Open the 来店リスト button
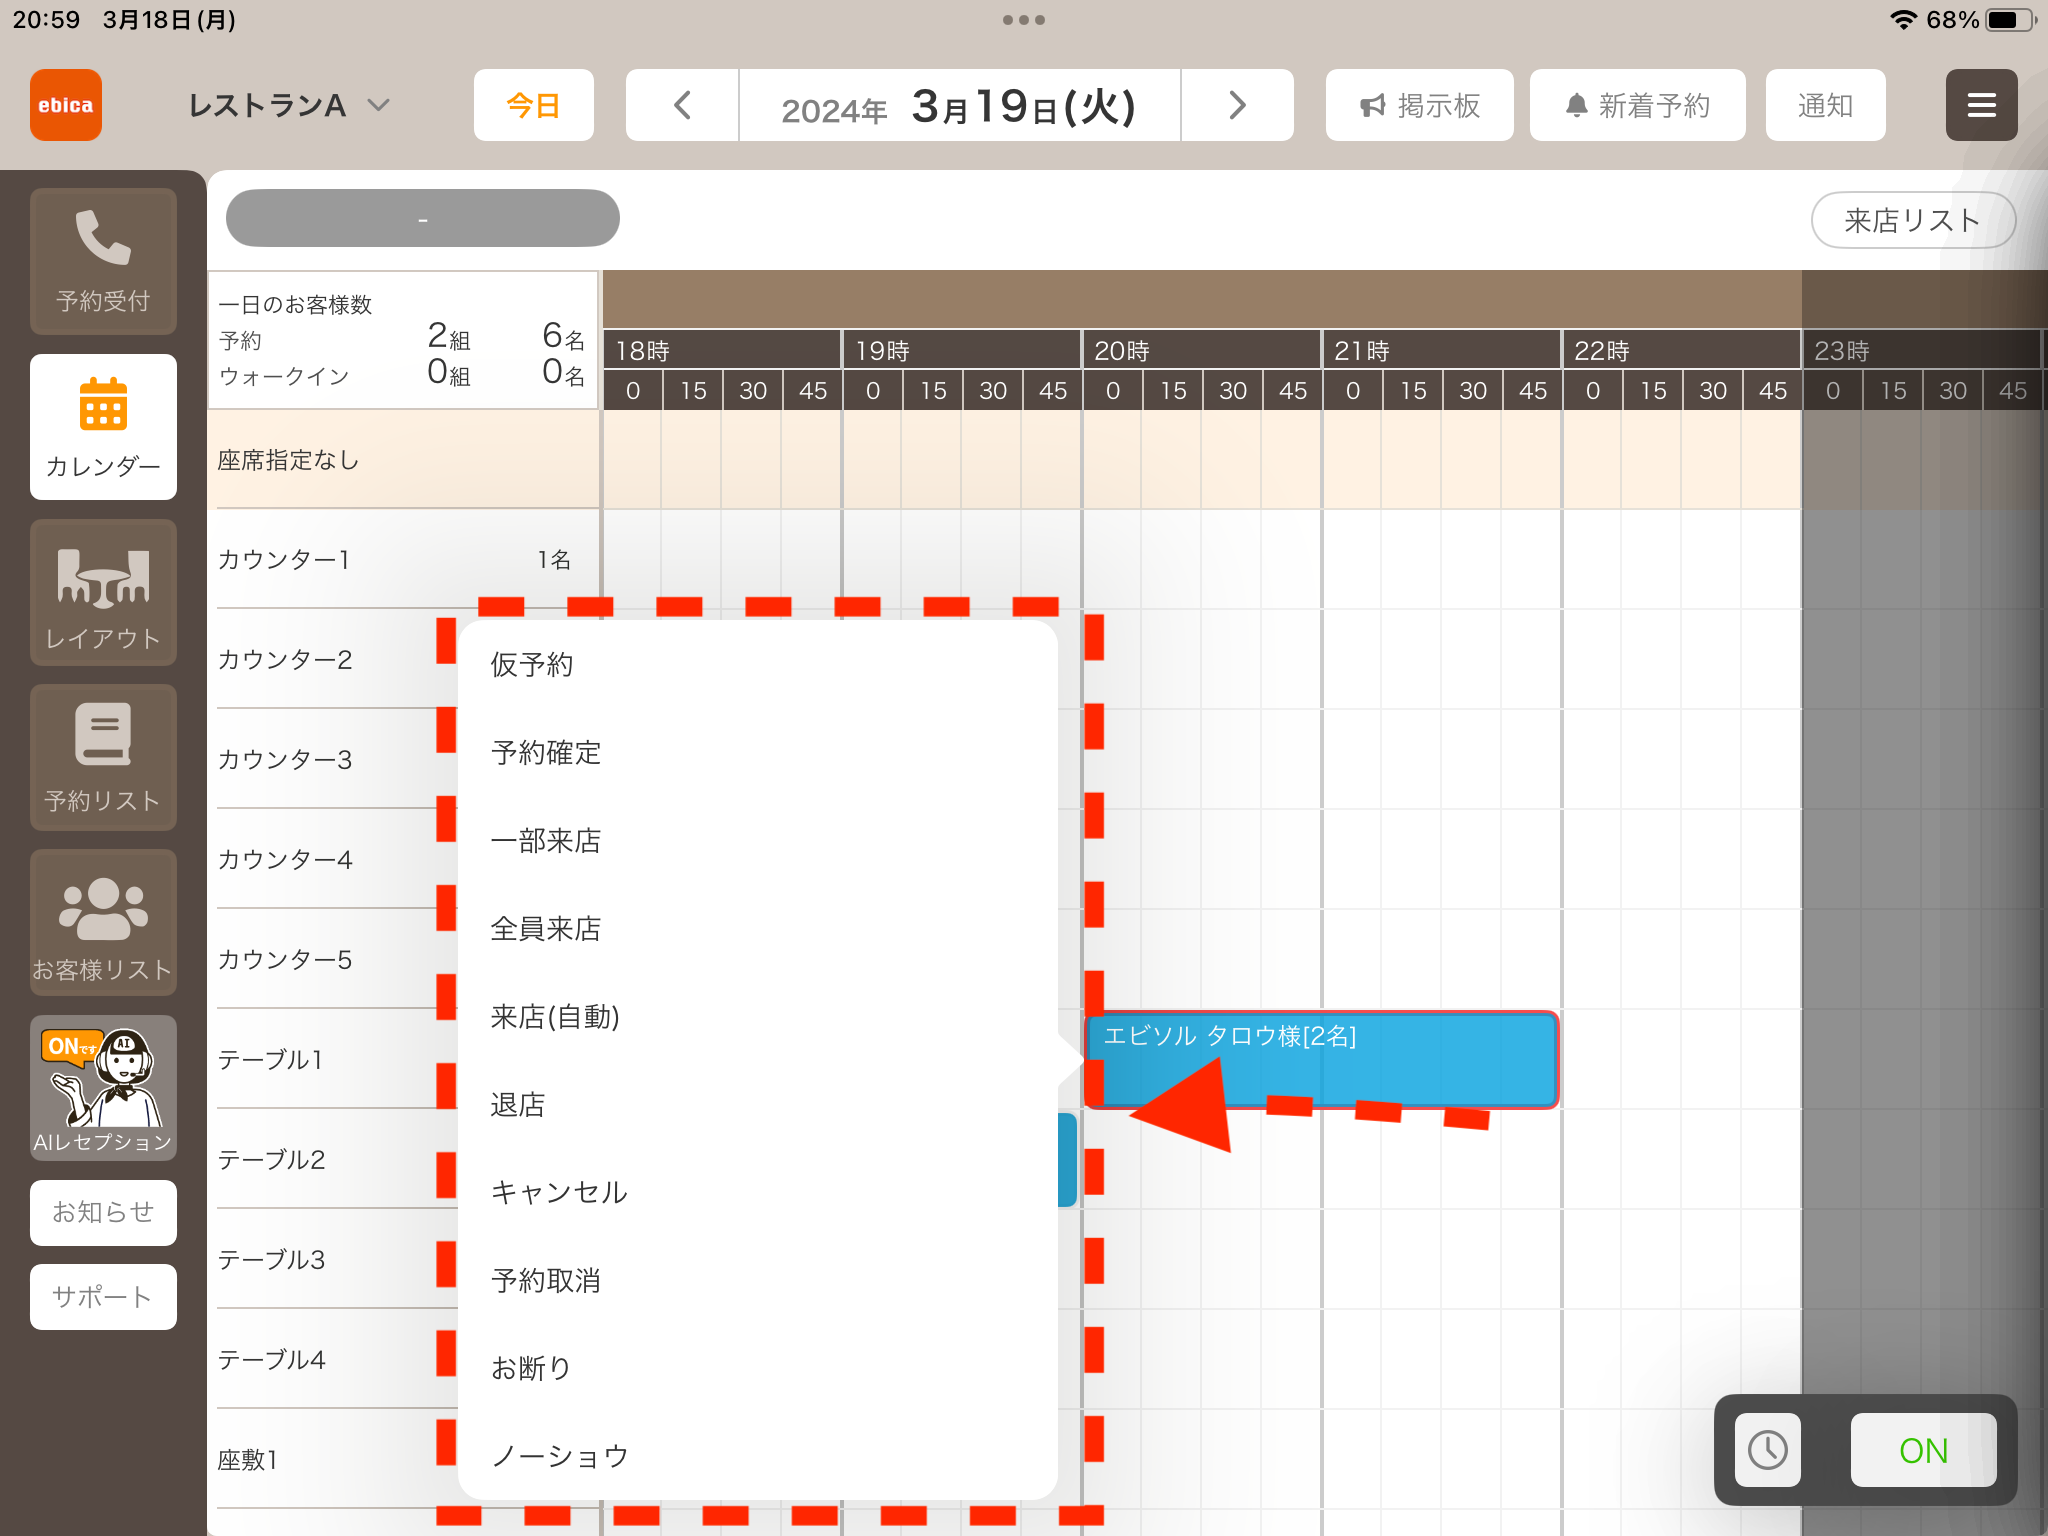 coord(1912,220)
